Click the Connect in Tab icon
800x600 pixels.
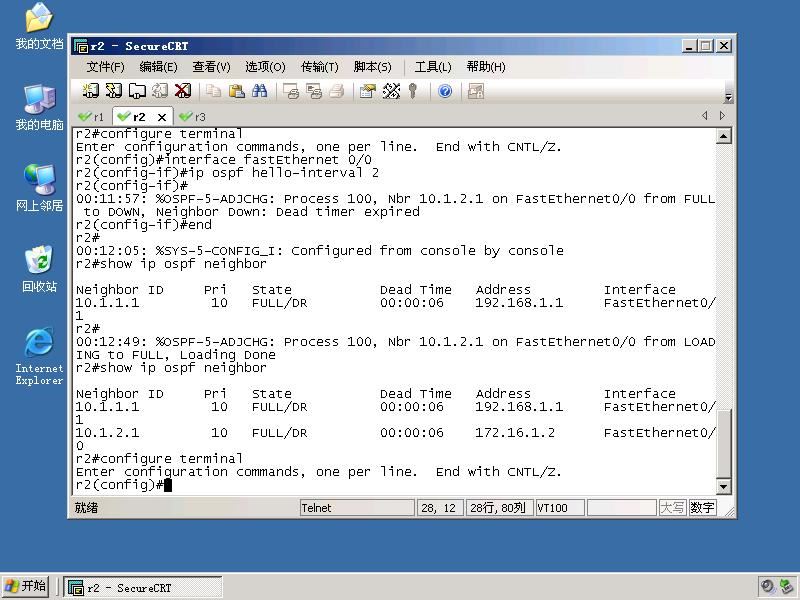pos(137,91)
